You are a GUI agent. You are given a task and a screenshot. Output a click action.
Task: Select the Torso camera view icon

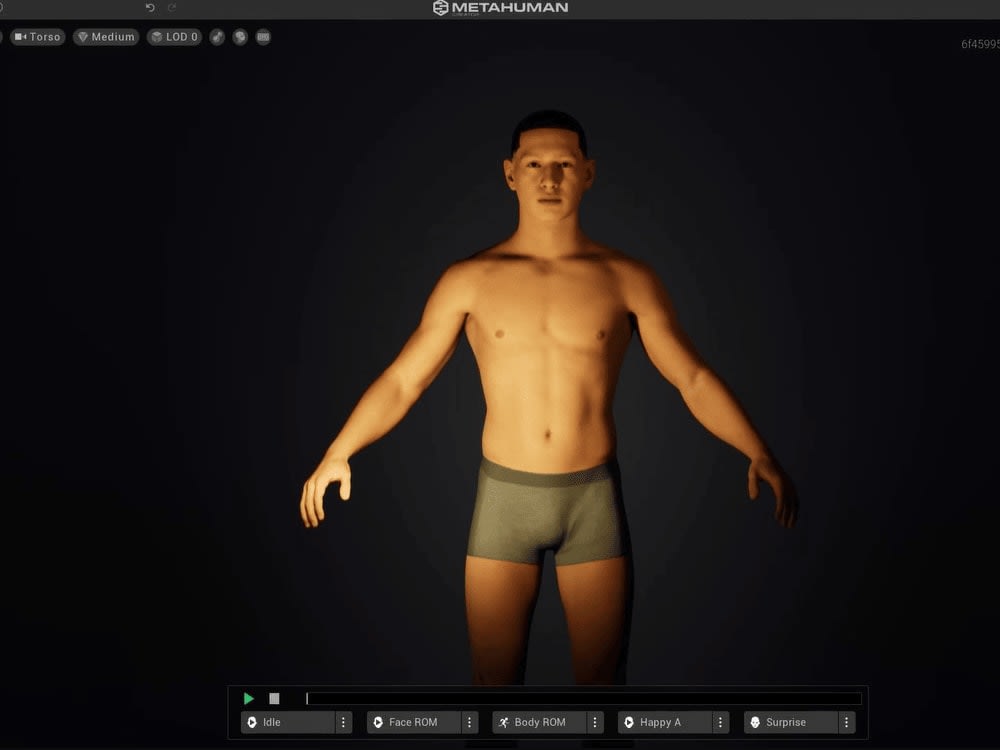coord(18,37)
